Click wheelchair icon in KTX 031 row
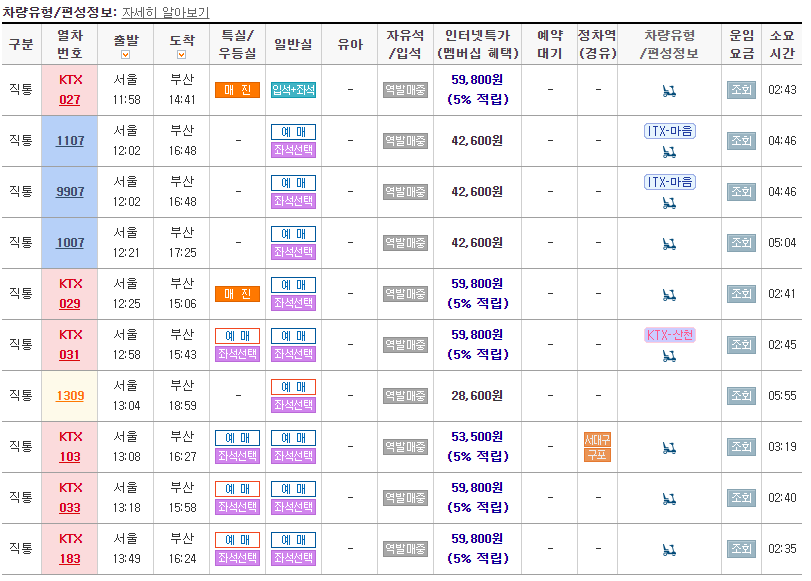 pyautogui.click(x=669, y=356)
